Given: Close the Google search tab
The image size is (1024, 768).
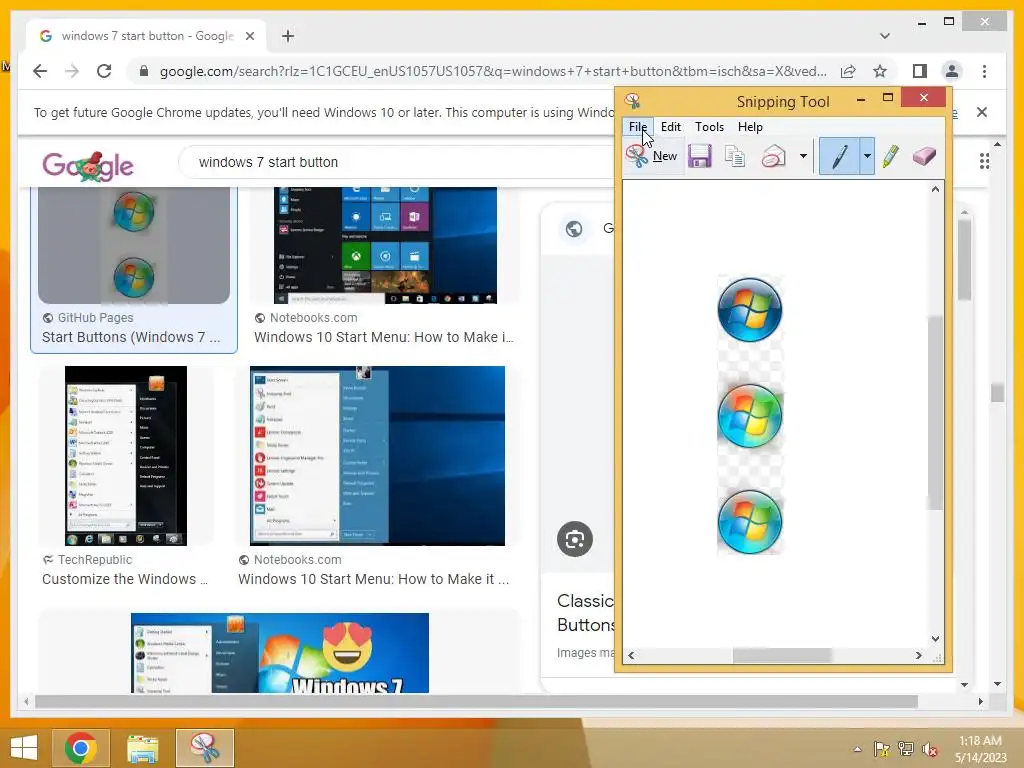Looking at the screenshot, I should tap(249, 36).
